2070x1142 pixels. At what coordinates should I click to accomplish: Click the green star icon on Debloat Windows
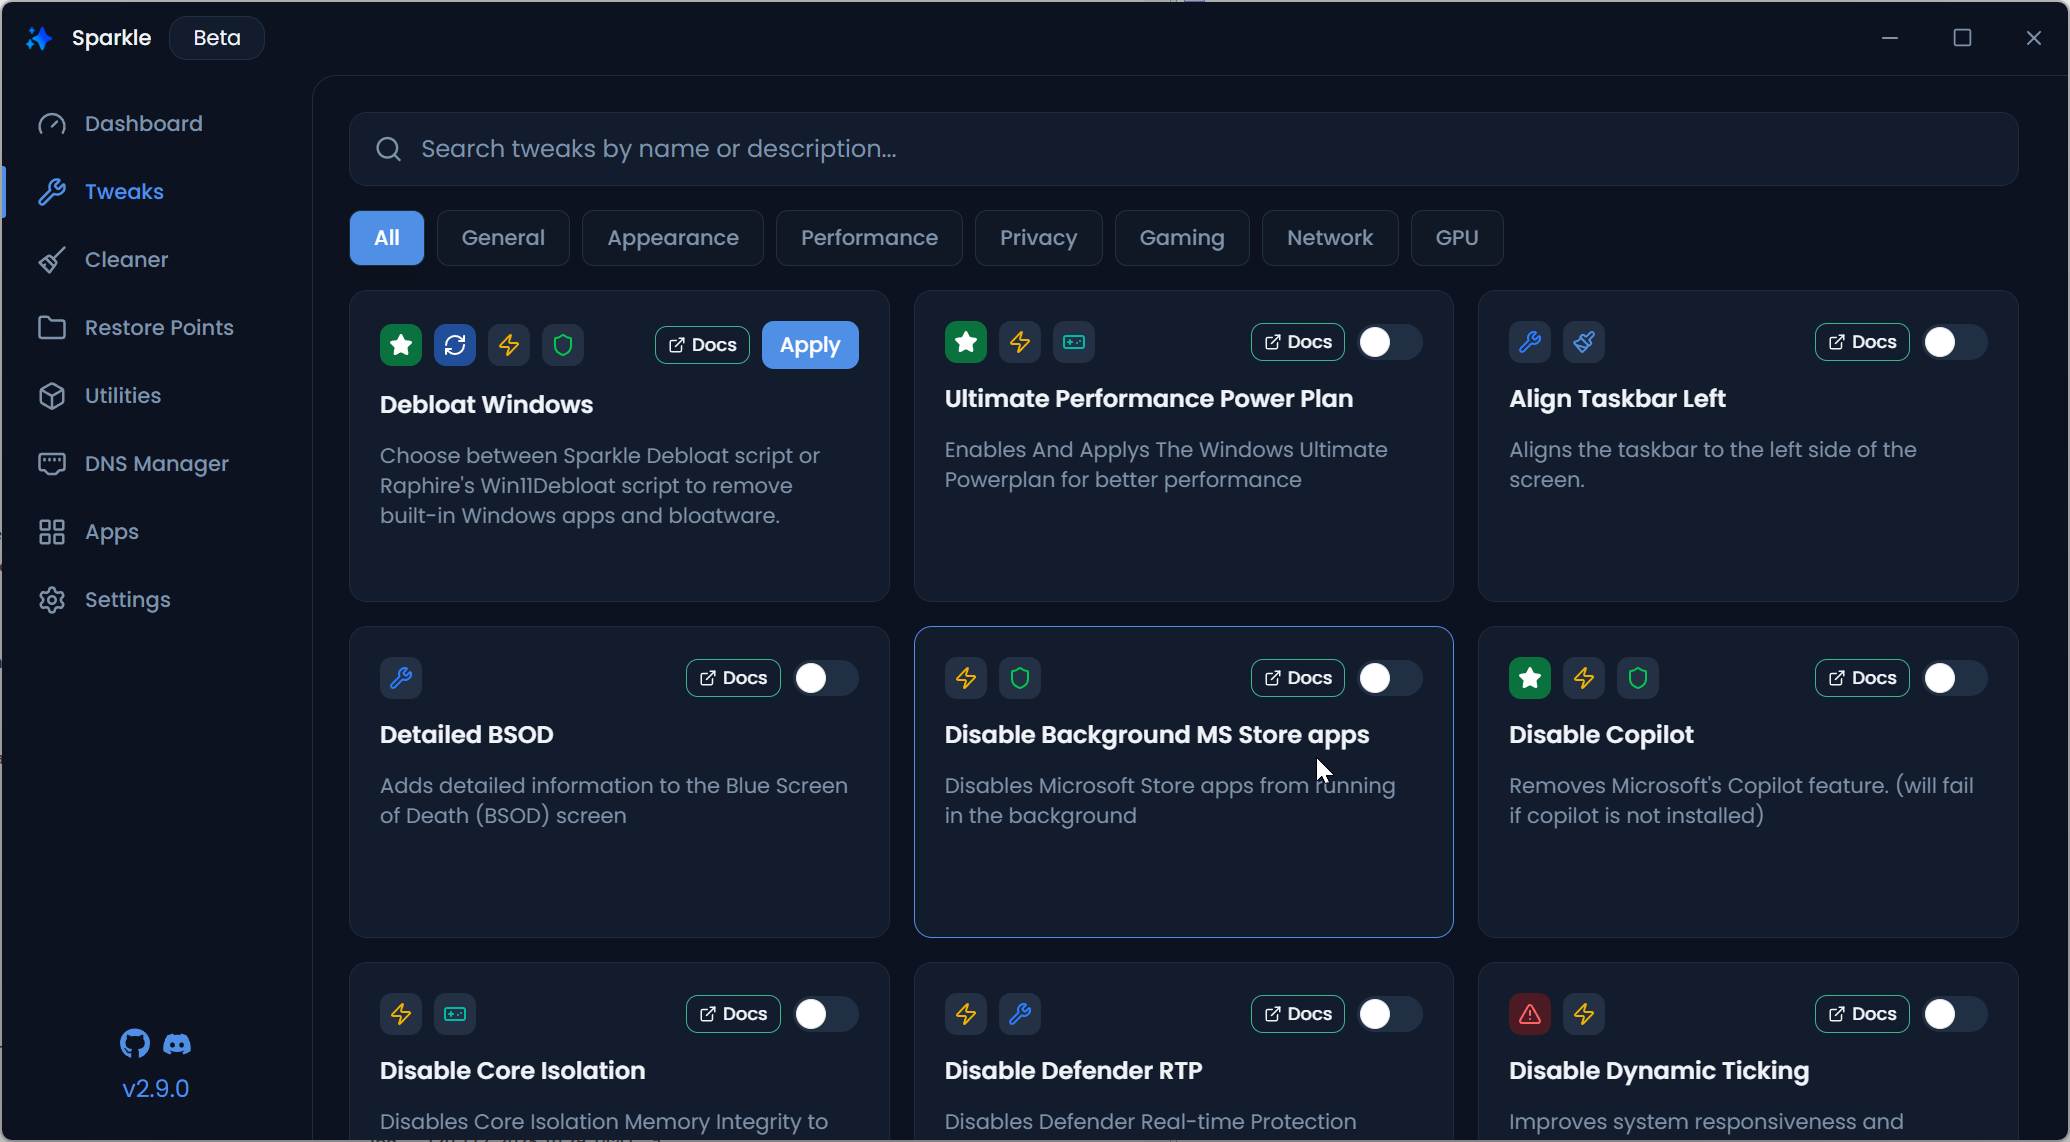[x=401, y=345]
